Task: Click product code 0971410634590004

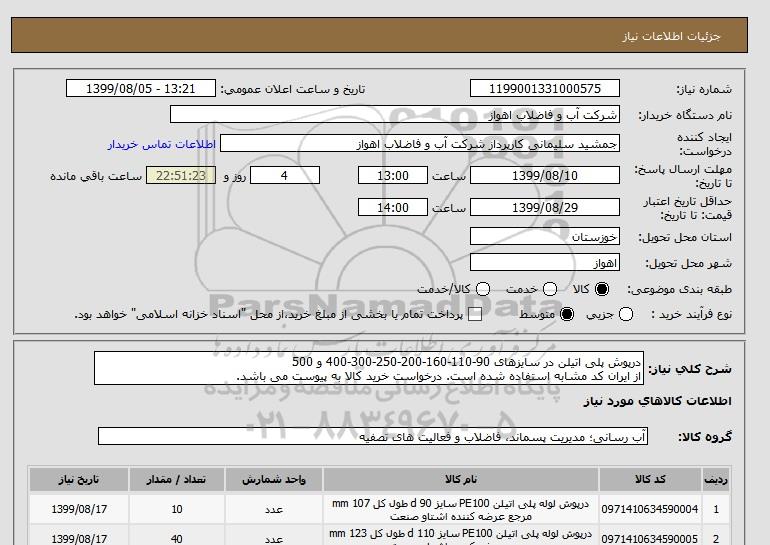Action: click(650, 510)
